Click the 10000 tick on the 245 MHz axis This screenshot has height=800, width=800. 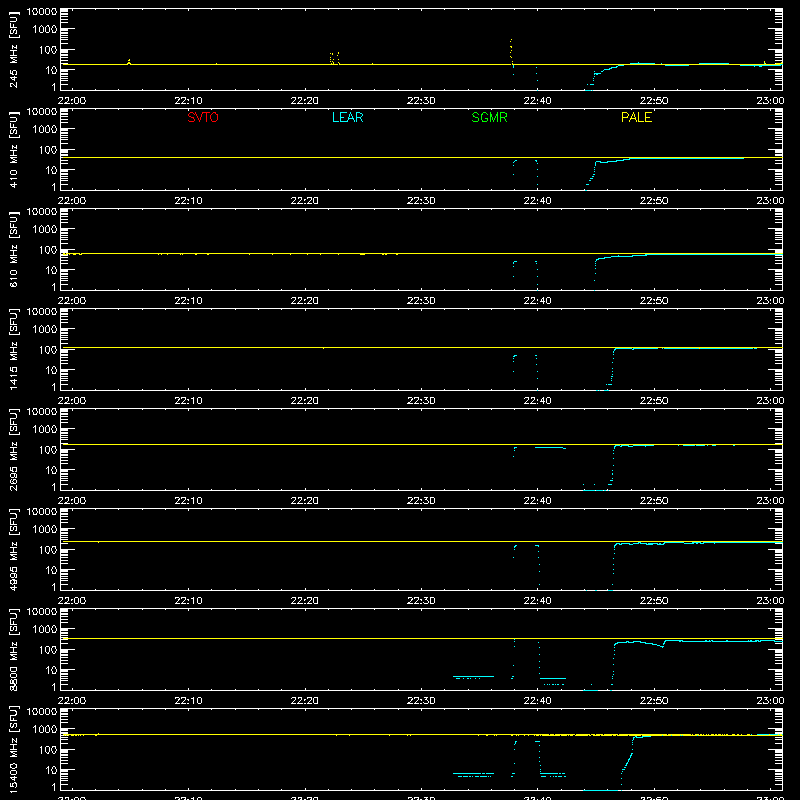point(42,12)
